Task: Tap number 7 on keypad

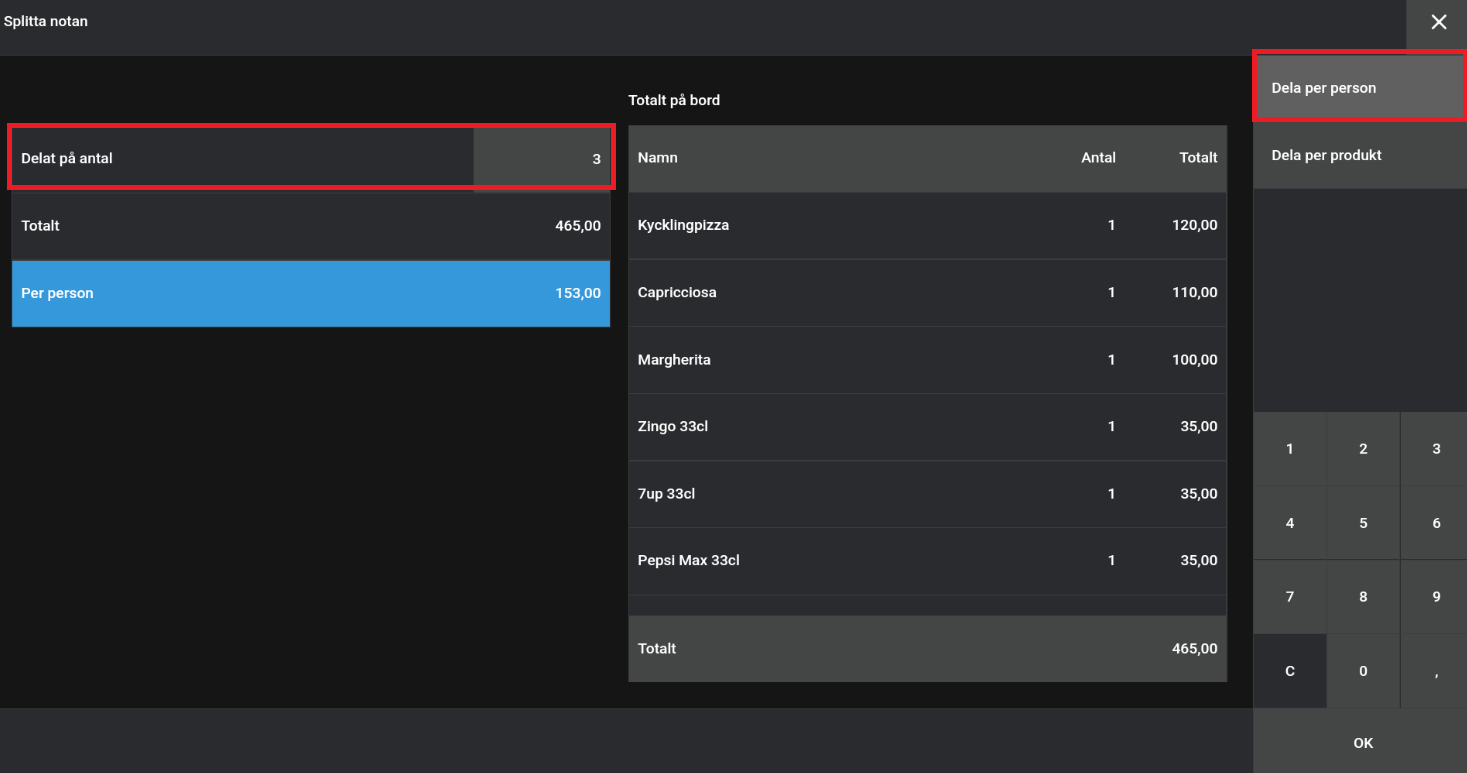Action: pos(1289,597)
